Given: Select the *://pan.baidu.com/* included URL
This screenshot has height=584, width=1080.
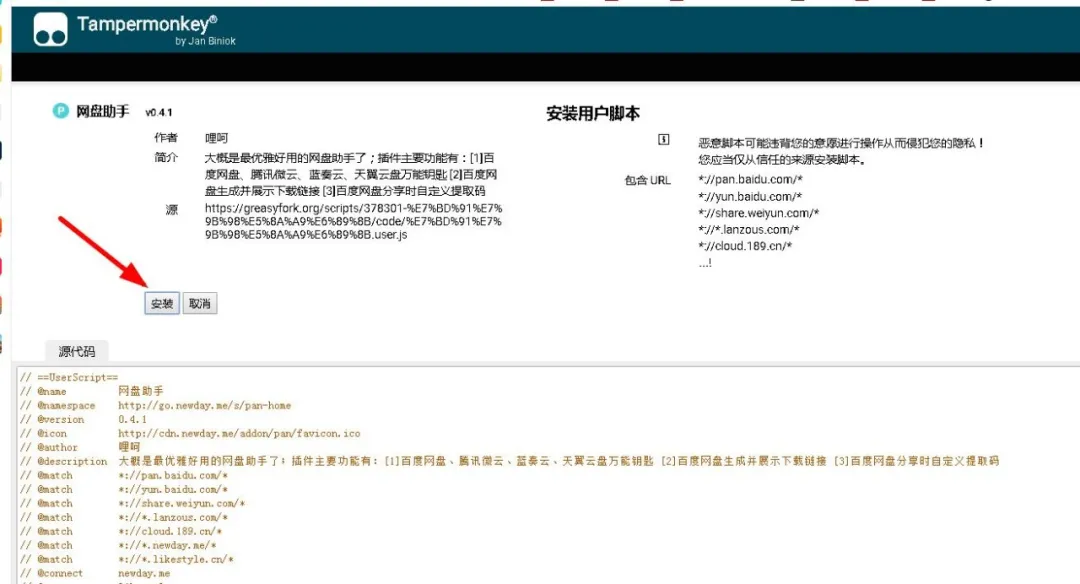Looking at the screenshot, I should (750, 180).
